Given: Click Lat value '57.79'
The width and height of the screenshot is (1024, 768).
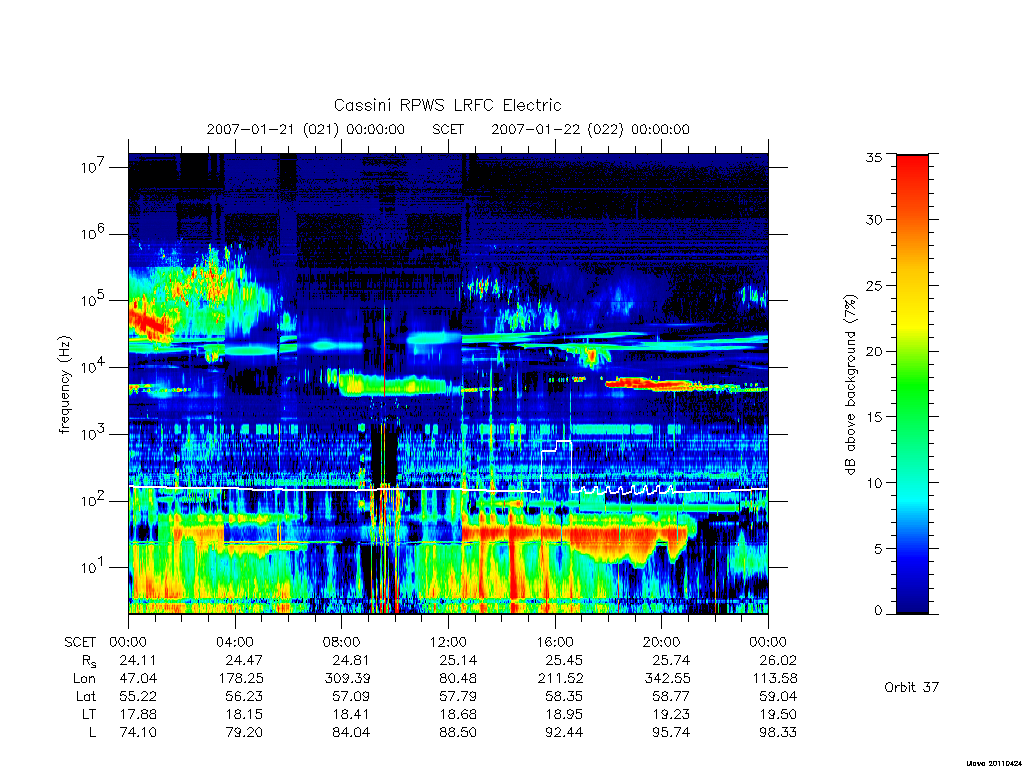Looking at the screenshot, I should click(458, 696).
